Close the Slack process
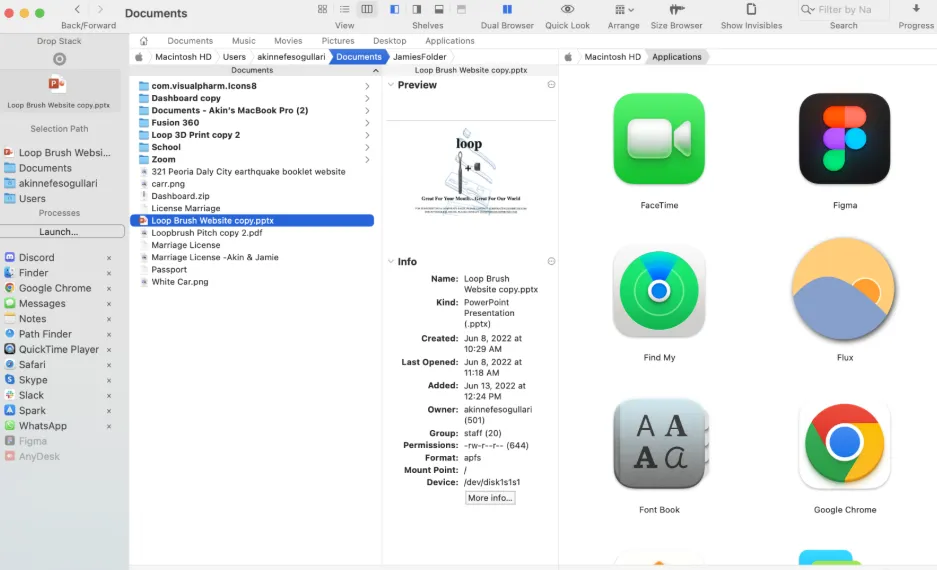Image resolution: width=937 pixels, height=570 pixels. click(x=109, y=396)
